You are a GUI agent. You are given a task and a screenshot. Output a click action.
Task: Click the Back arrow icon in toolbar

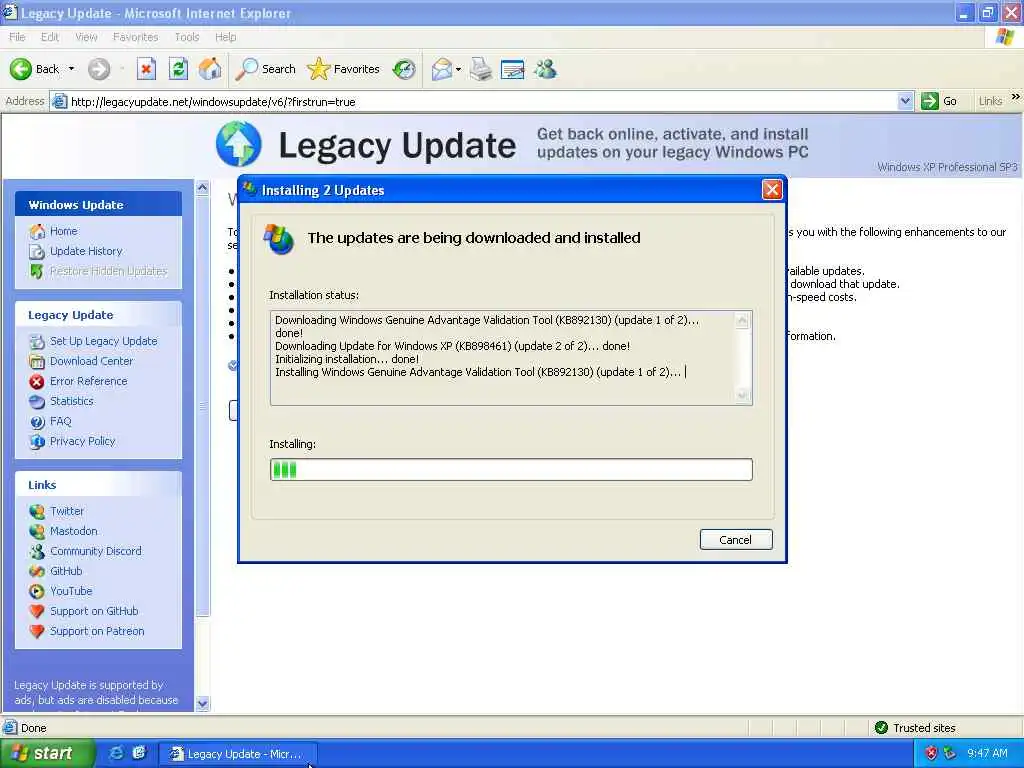pos(20,69)
